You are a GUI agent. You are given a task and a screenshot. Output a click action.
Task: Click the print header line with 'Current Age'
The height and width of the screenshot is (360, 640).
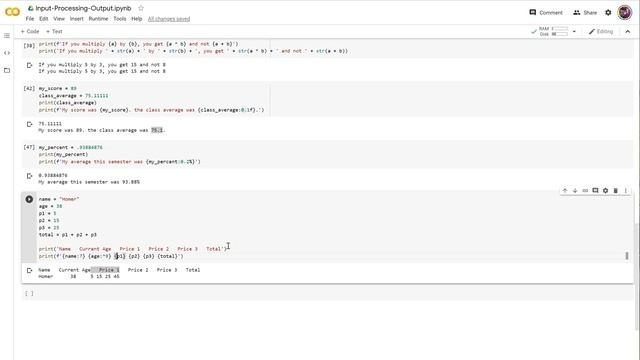tap(133, 249)
